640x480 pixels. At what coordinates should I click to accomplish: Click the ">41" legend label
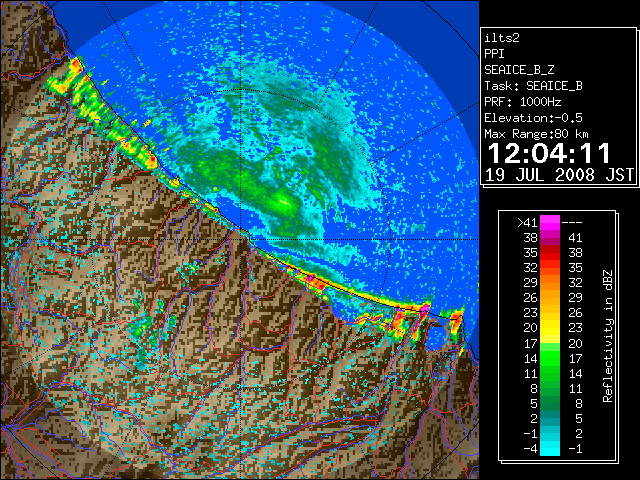coord(527,222)
